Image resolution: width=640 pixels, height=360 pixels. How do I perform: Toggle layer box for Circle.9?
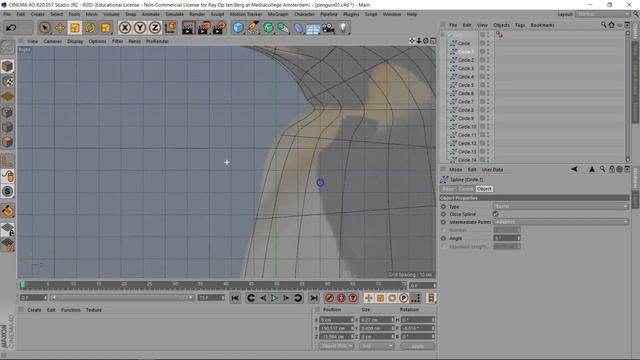coord(482,118)
